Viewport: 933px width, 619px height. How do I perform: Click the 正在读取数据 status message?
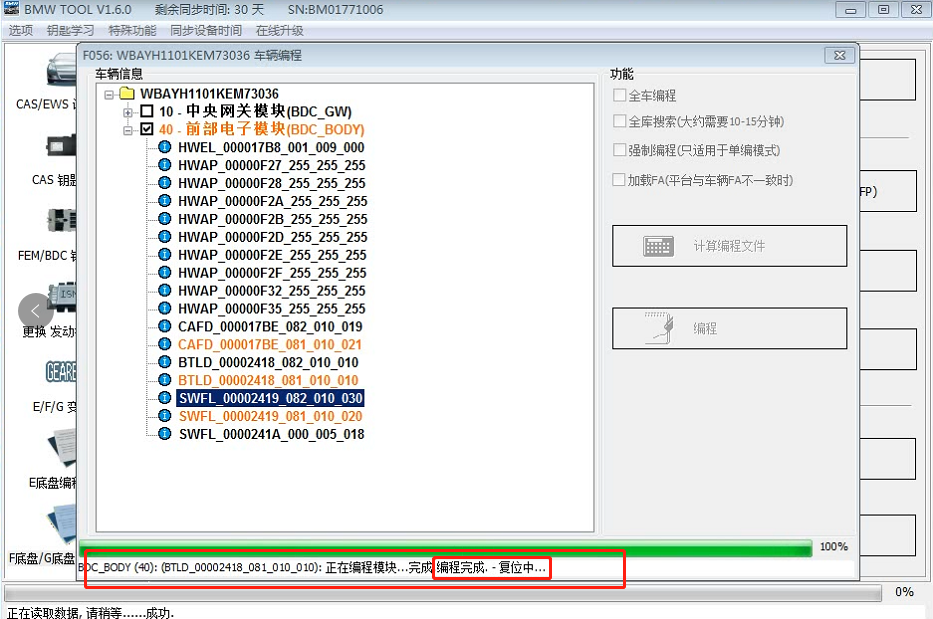(x=90, y=612)
